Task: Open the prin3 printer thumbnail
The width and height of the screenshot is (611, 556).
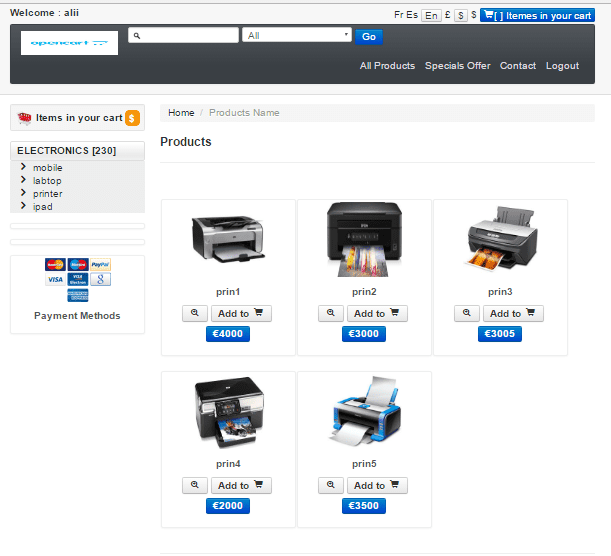Action: [x=500, y=239]
